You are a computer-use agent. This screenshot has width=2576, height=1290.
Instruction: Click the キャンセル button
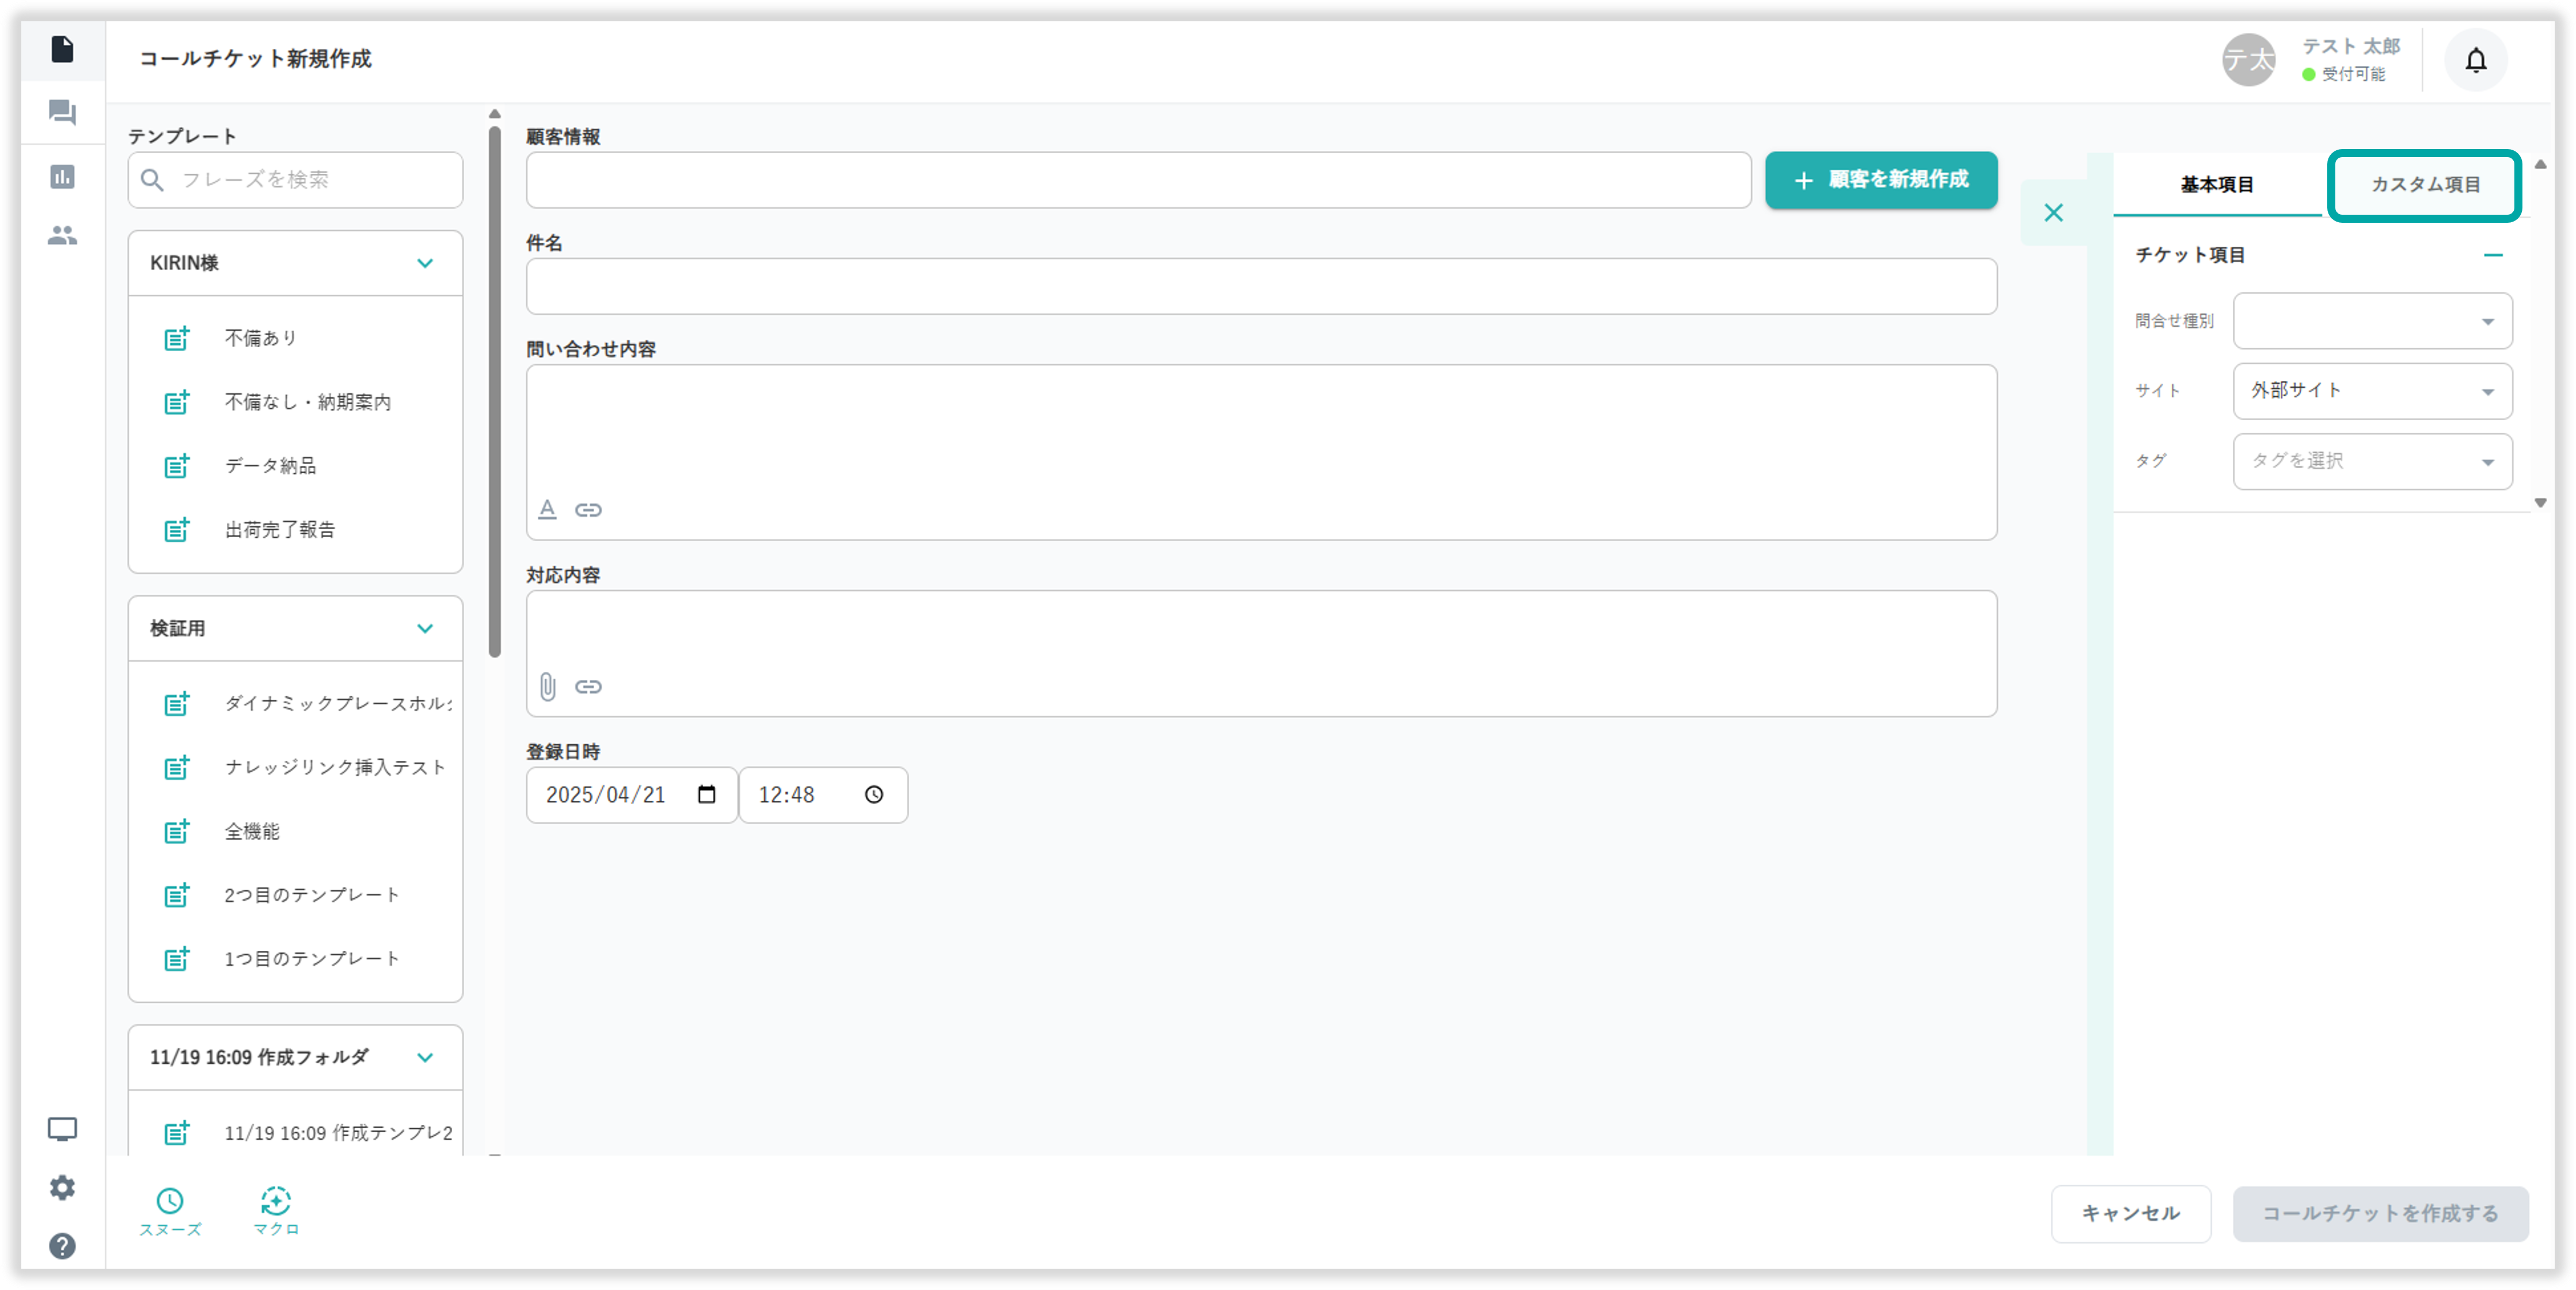pyautogui.click(x=2130, y=1213)
